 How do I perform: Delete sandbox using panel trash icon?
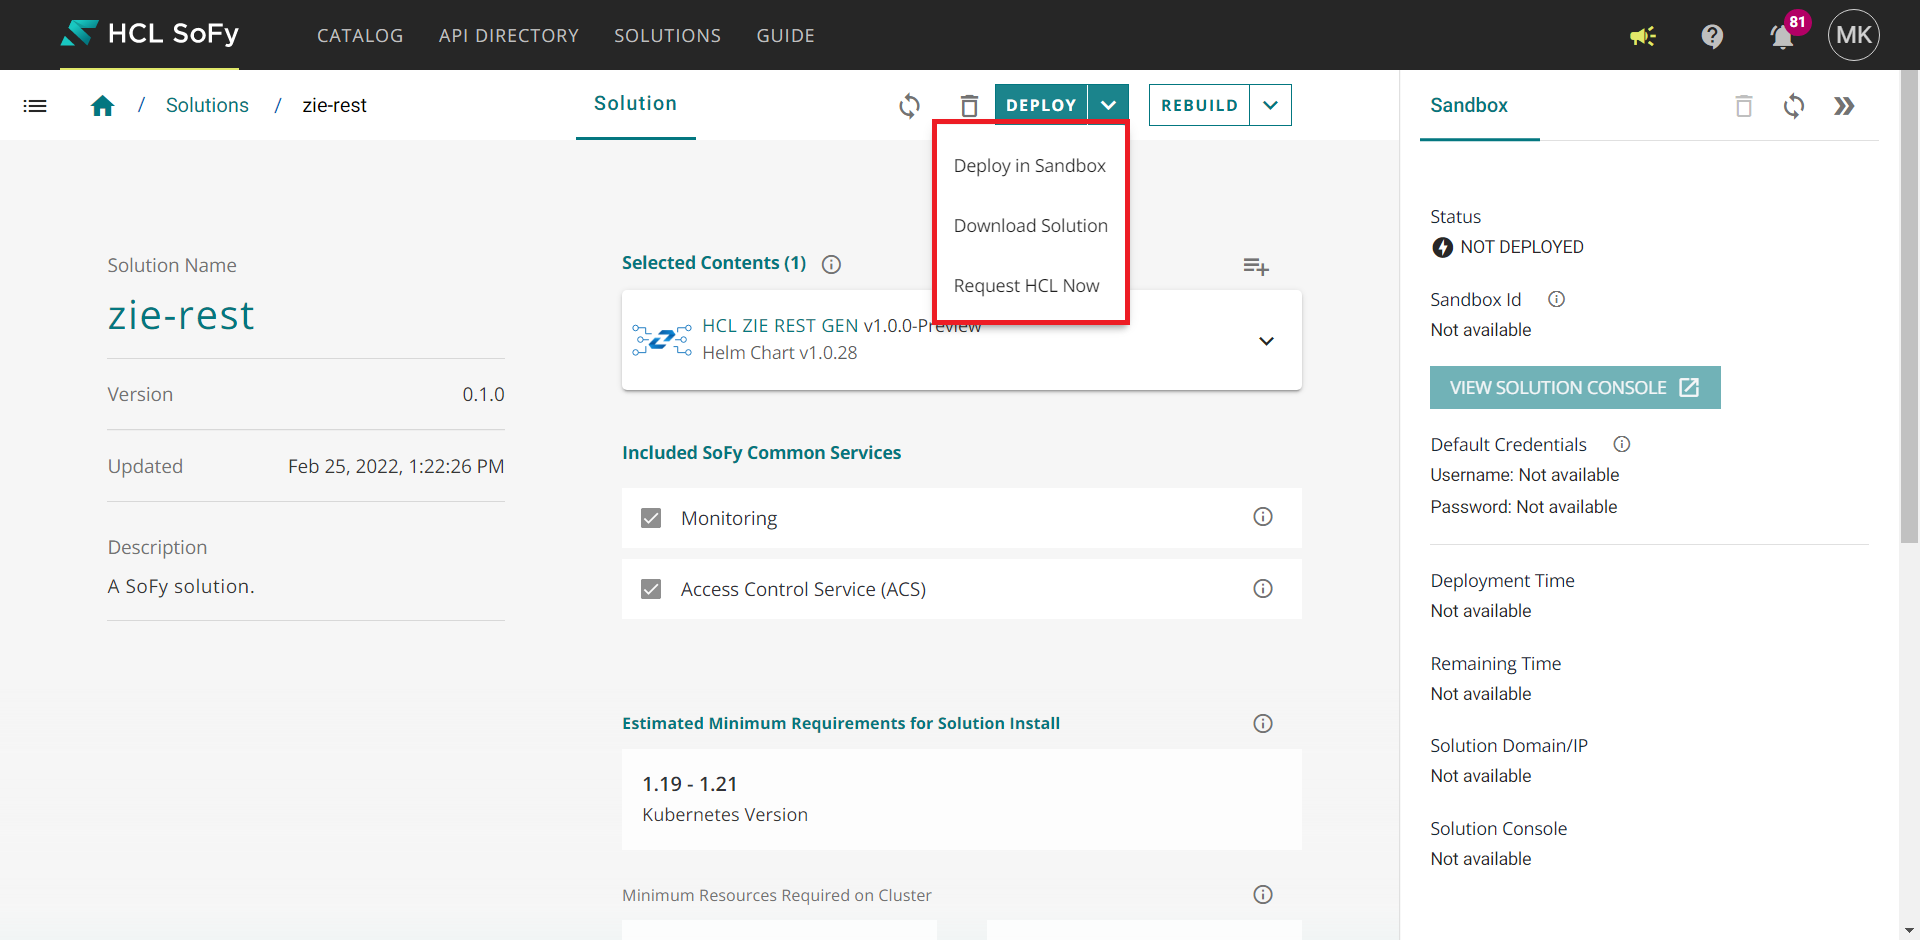[x=1744, y=106]
